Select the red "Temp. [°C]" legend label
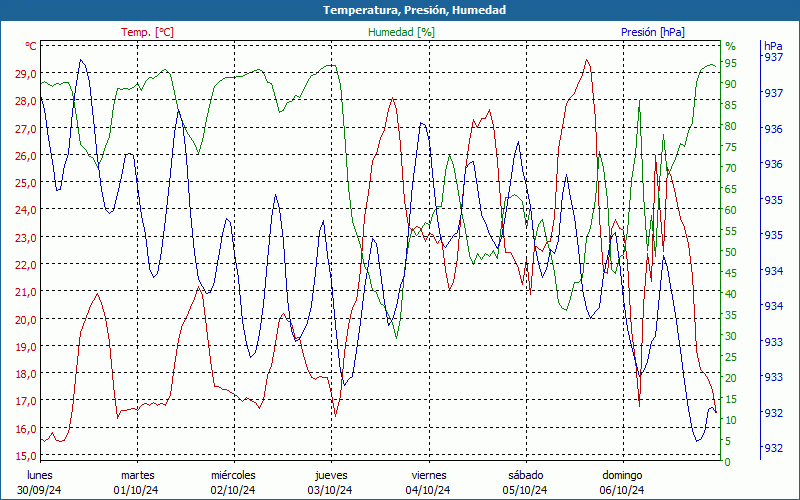 pyautogui.click(x=147, y=32)
